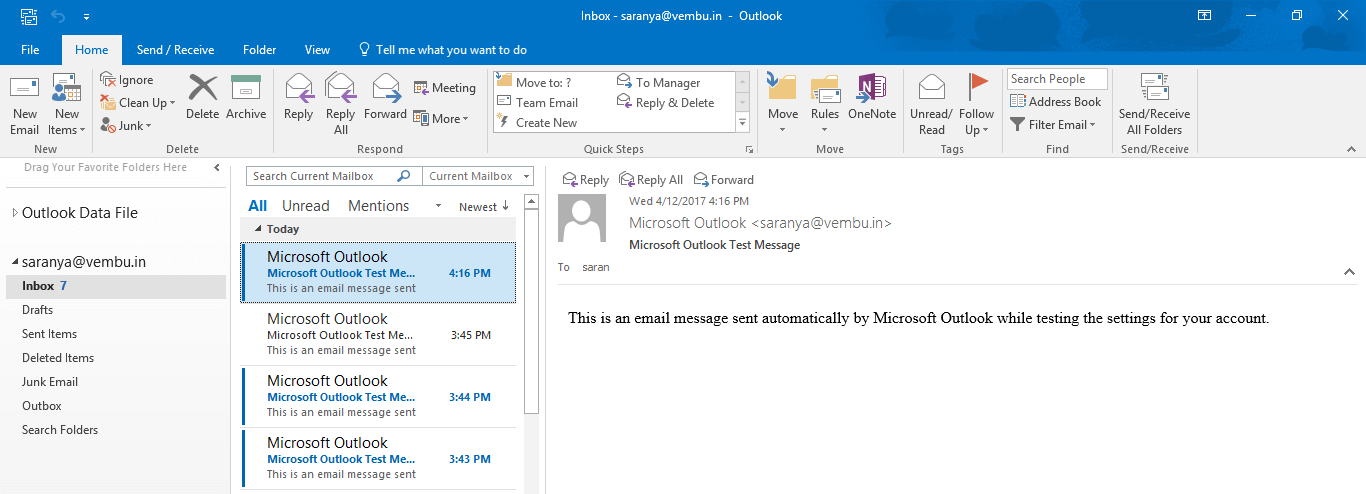Toggle Unread/Read status
Image resolution: width=1366 pixels, height=494 pixels.
click(x=931, y=105)
